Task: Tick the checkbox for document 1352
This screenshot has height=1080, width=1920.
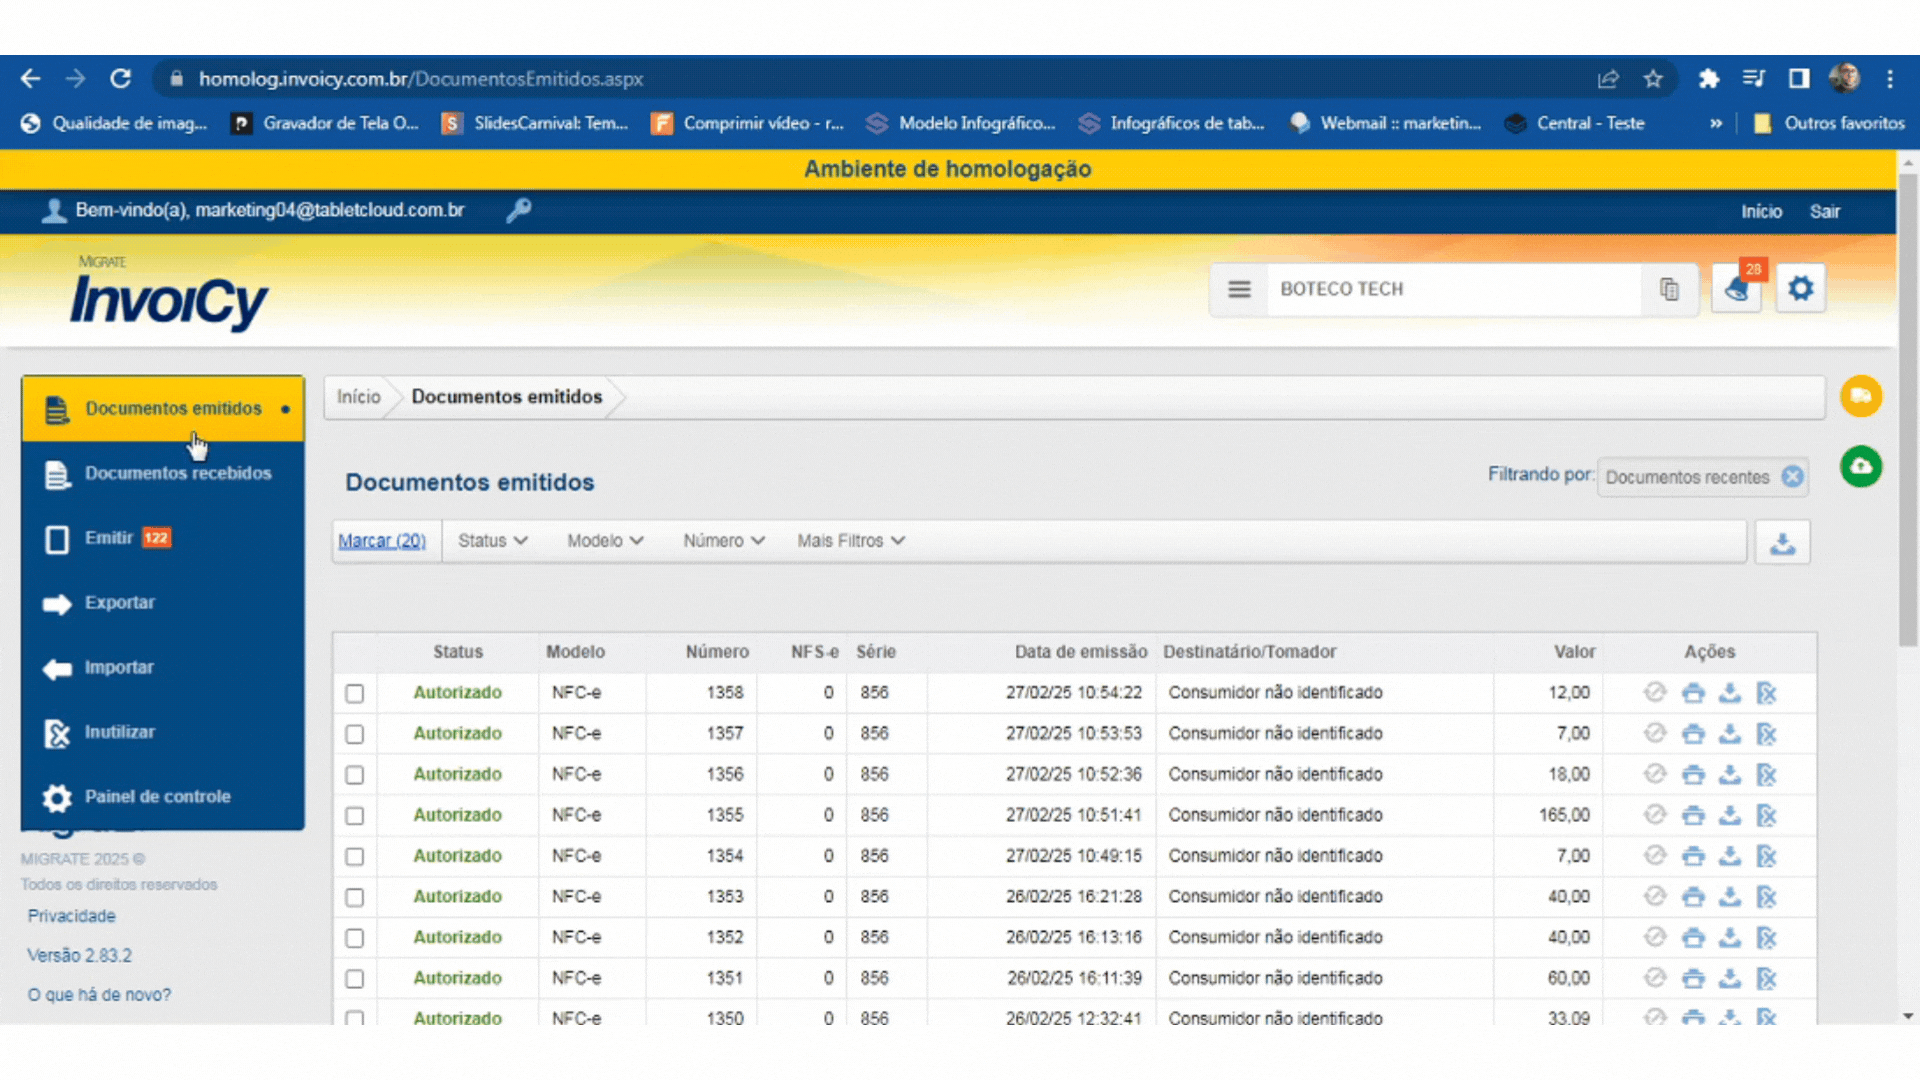Action: click(354, 938)
